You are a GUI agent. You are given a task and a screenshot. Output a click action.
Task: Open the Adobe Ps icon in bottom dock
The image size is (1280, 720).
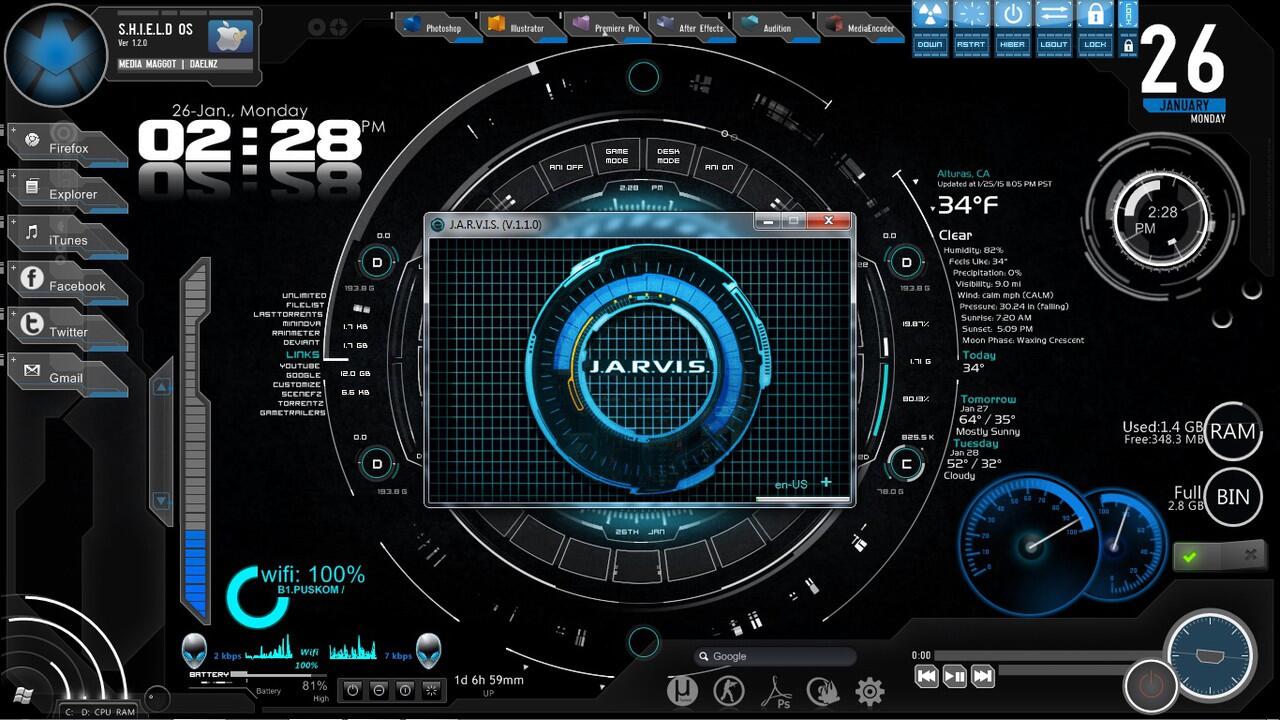tap(776, 691)
